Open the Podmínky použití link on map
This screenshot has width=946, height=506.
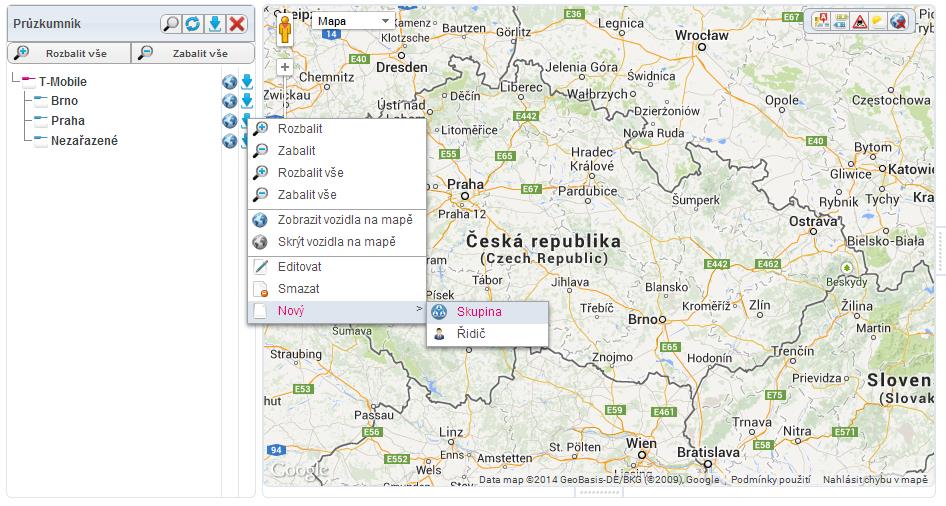[770, 480]
